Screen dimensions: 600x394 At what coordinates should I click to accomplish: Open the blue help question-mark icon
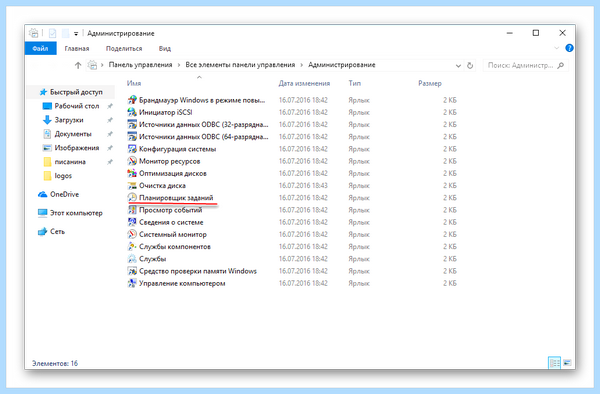[569, 48]
